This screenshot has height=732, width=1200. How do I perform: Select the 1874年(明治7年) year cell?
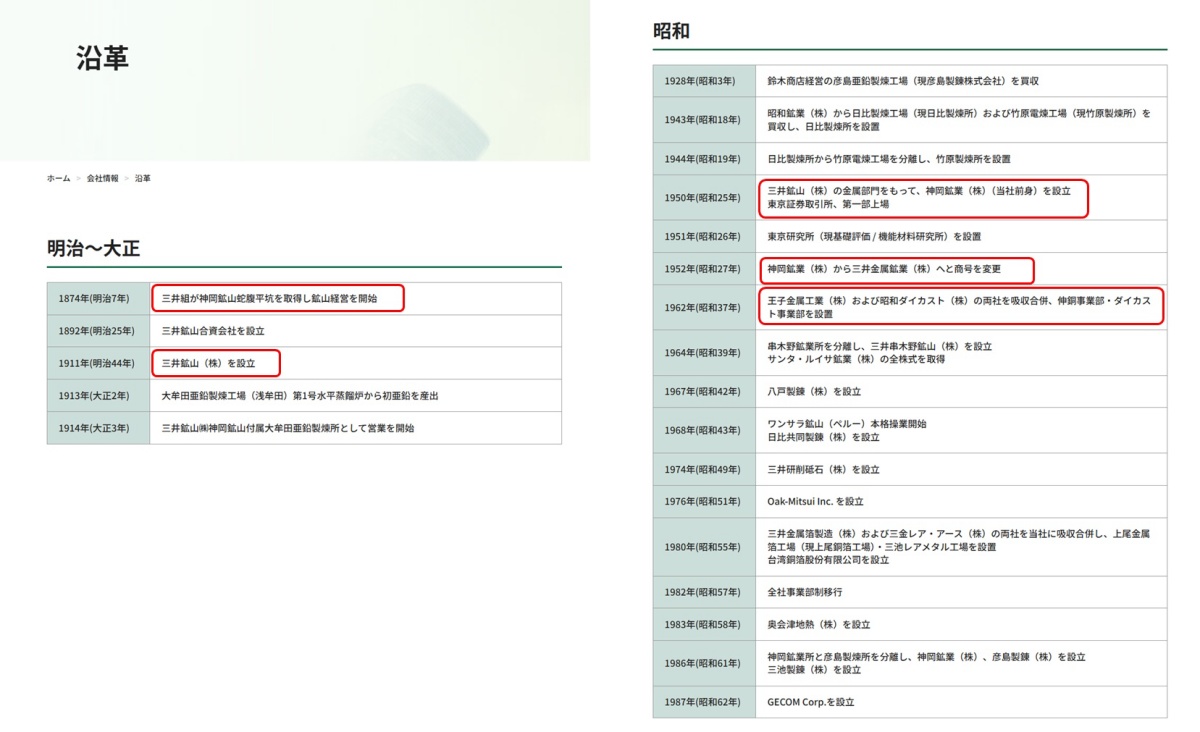tap(98, 299)
